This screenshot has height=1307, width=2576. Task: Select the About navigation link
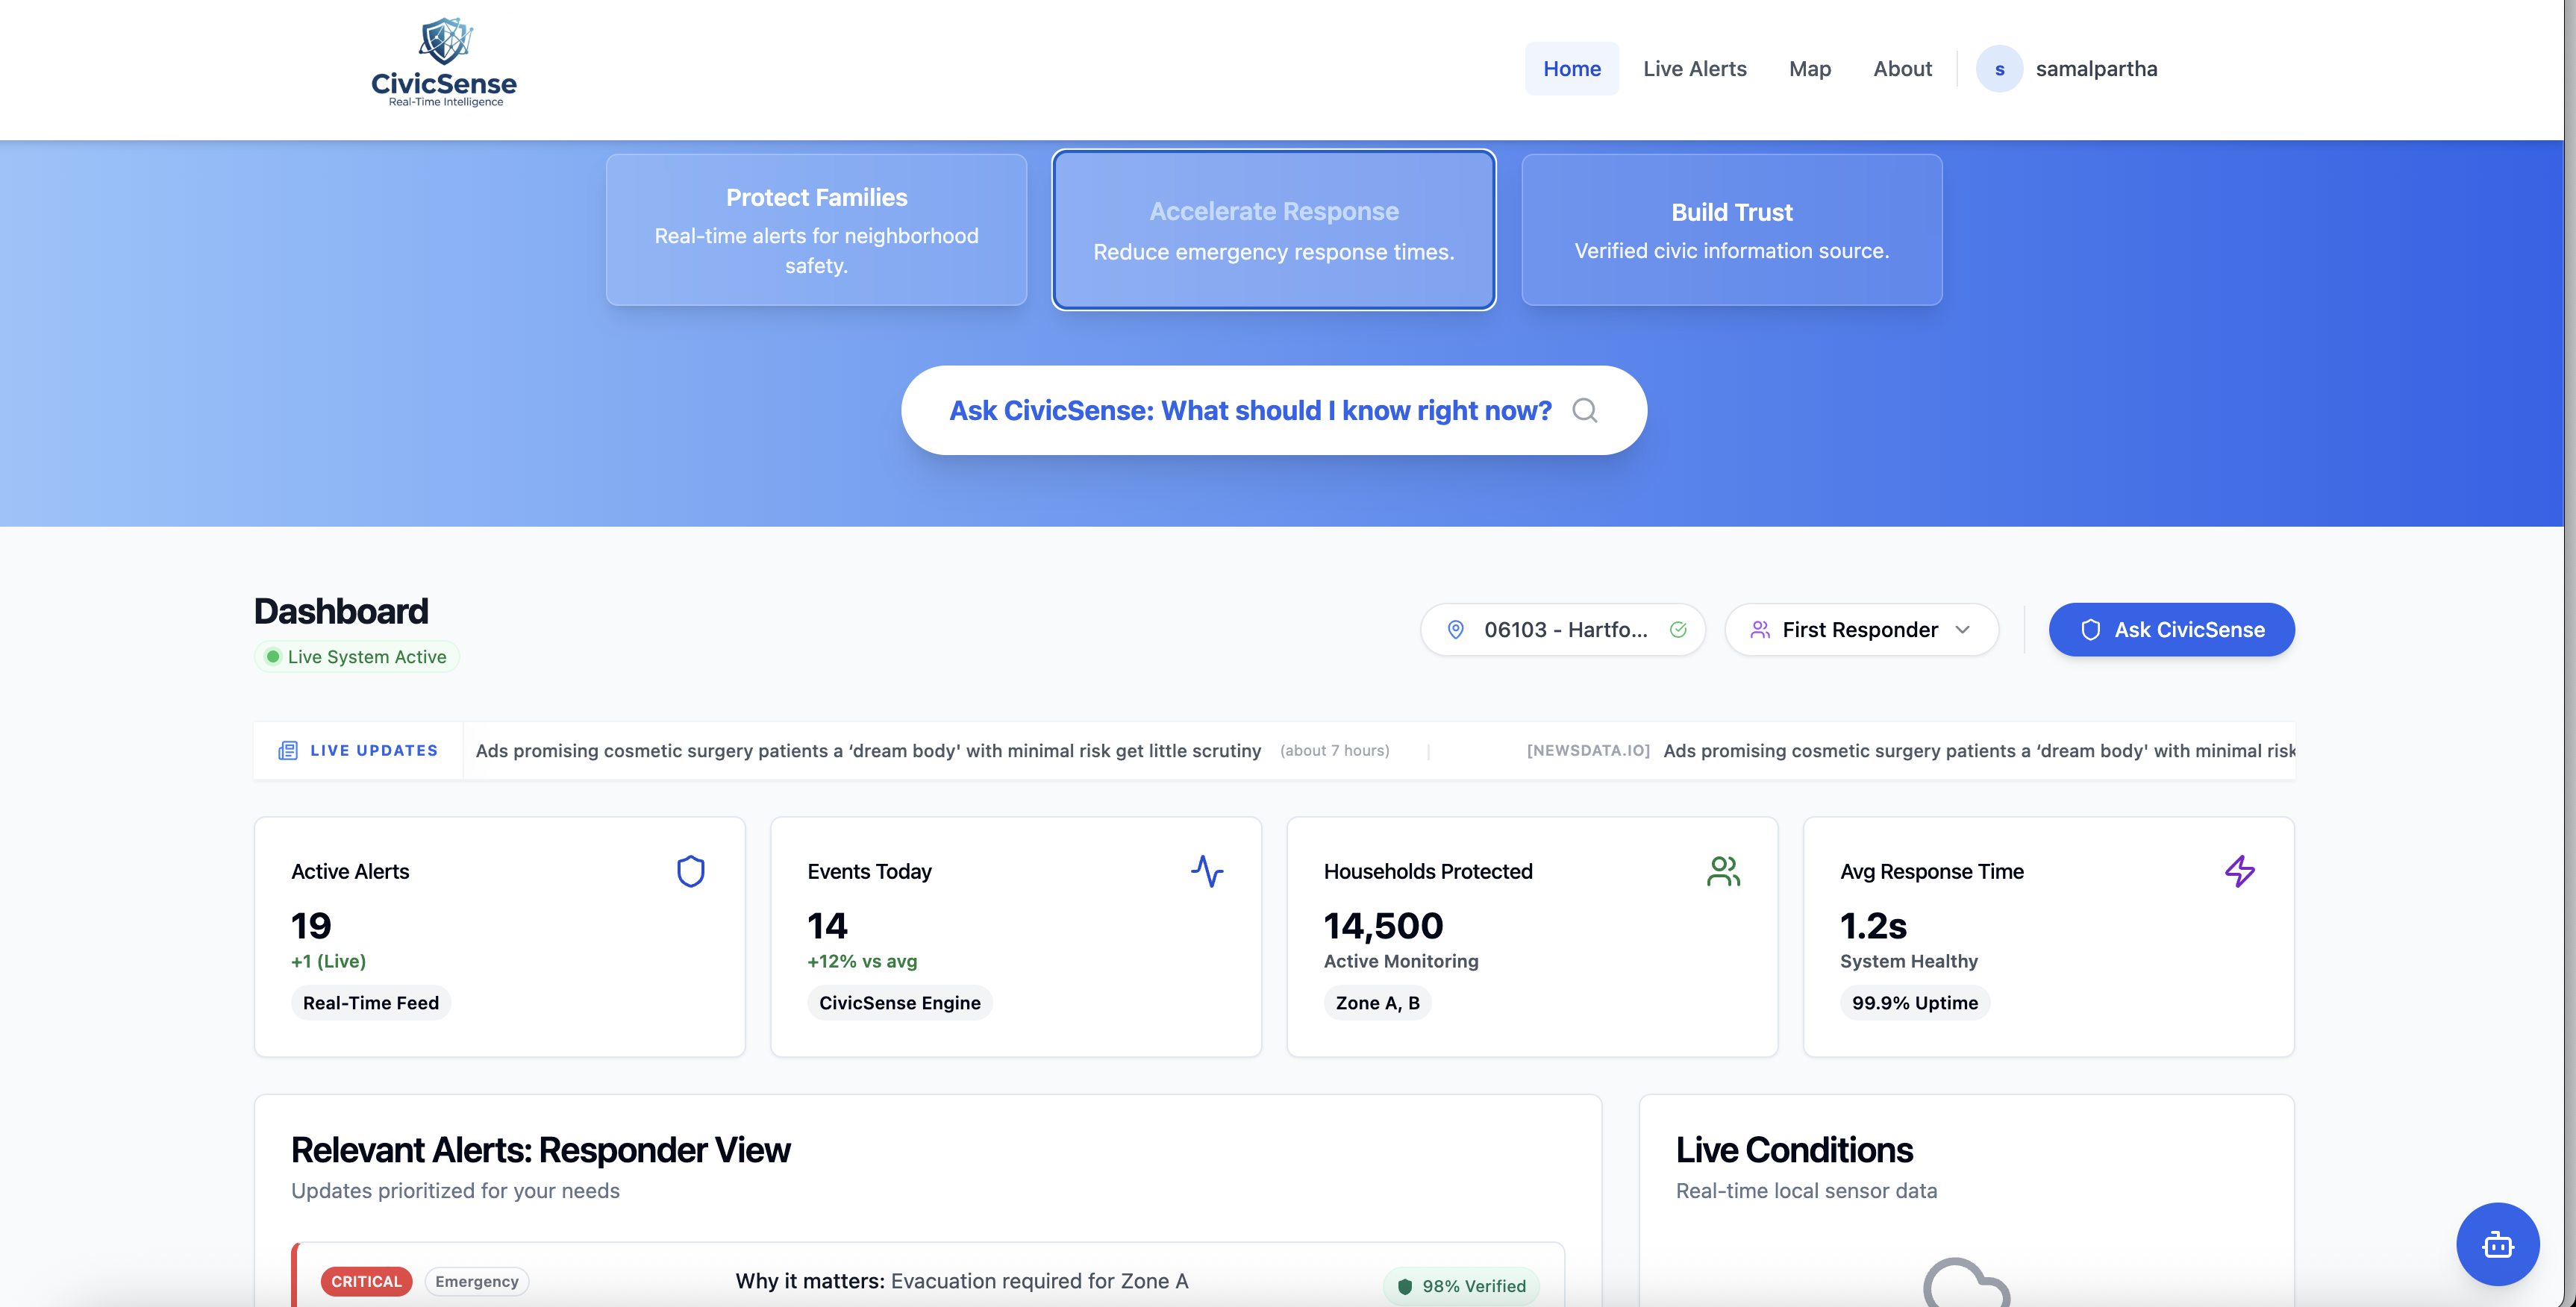(1902, 69)
